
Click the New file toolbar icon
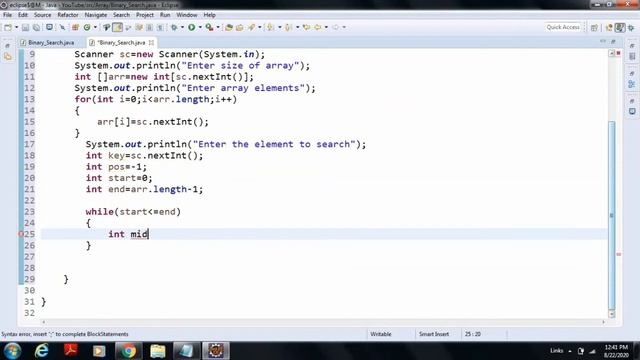pyautogui.click(x=8, y=27)
